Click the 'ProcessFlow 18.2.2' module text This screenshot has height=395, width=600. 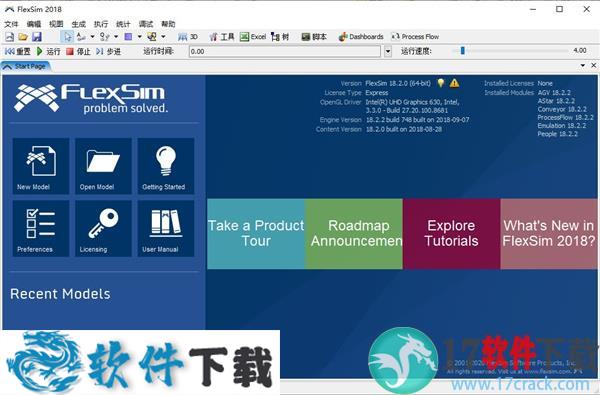point(566,118)
